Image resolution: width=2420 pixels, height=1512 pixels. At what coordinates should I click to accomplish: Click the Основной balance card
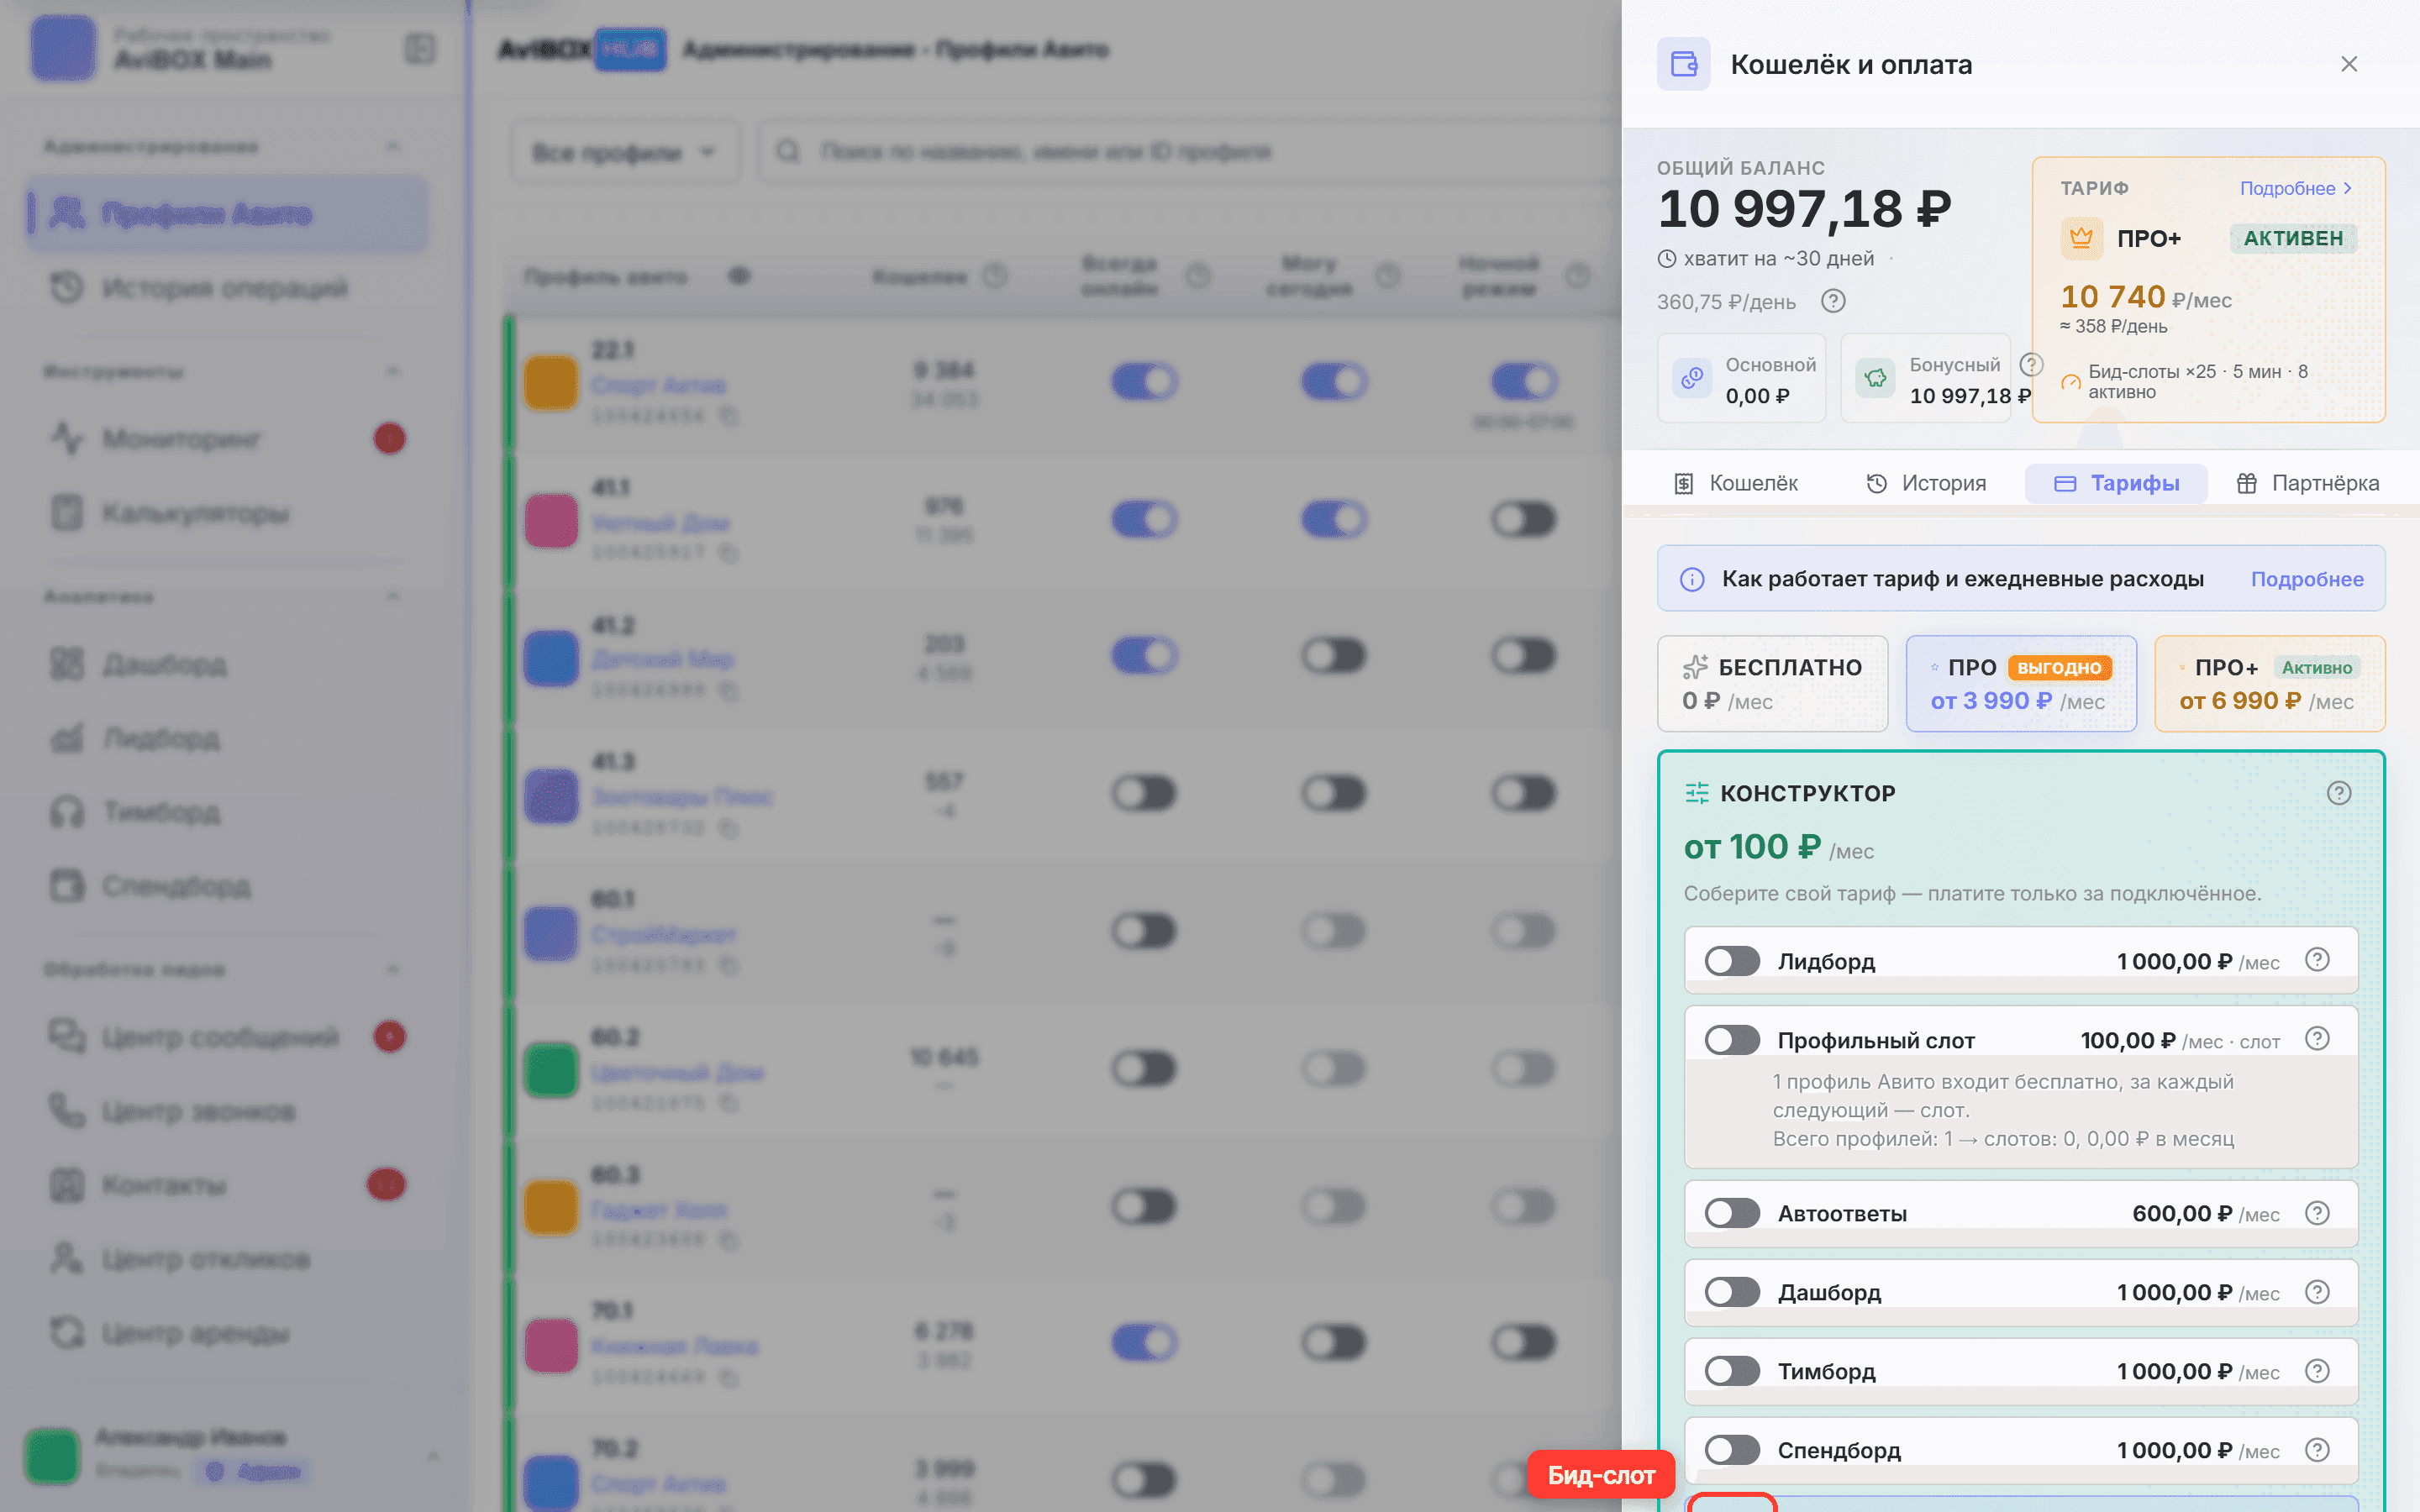[x=1741, y=378]
